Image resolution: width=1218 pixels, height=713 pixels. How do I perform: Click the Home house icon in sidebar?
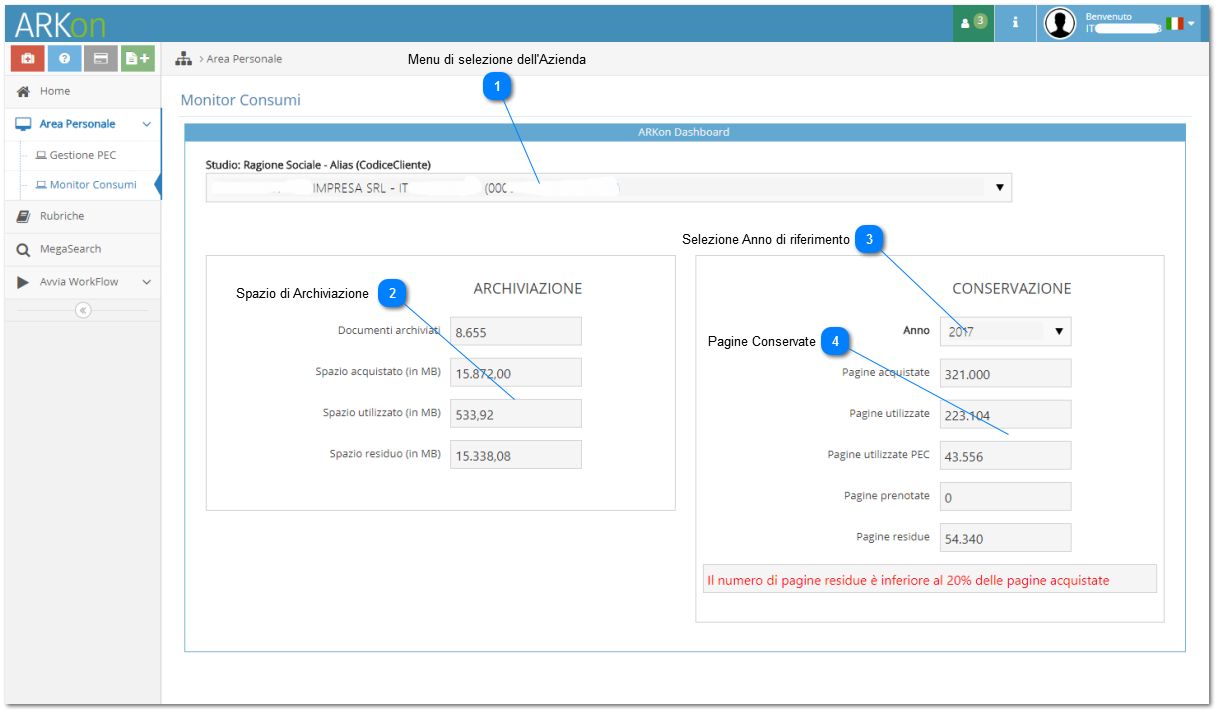[x=23, y=91]
